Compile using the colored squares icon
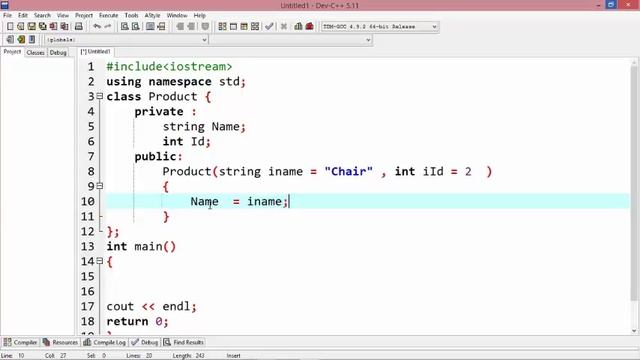This screenshot has height=360, width=640. (x=222, y=27)
